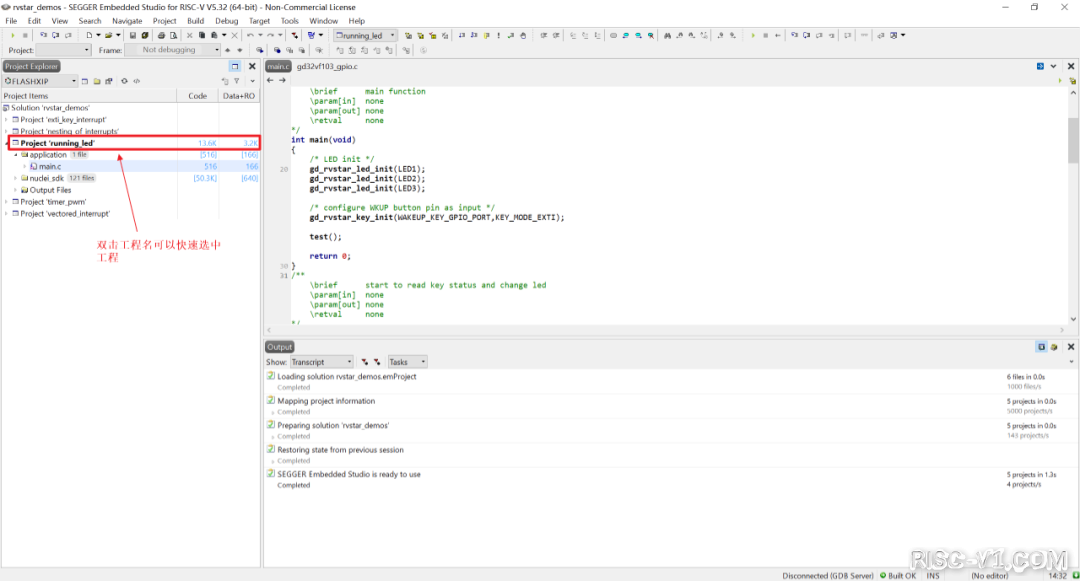The height and width of the screenshot is (581, 1080).
Task: Open the Tasks dropdown in Output panel
Action: pos(407,362)
